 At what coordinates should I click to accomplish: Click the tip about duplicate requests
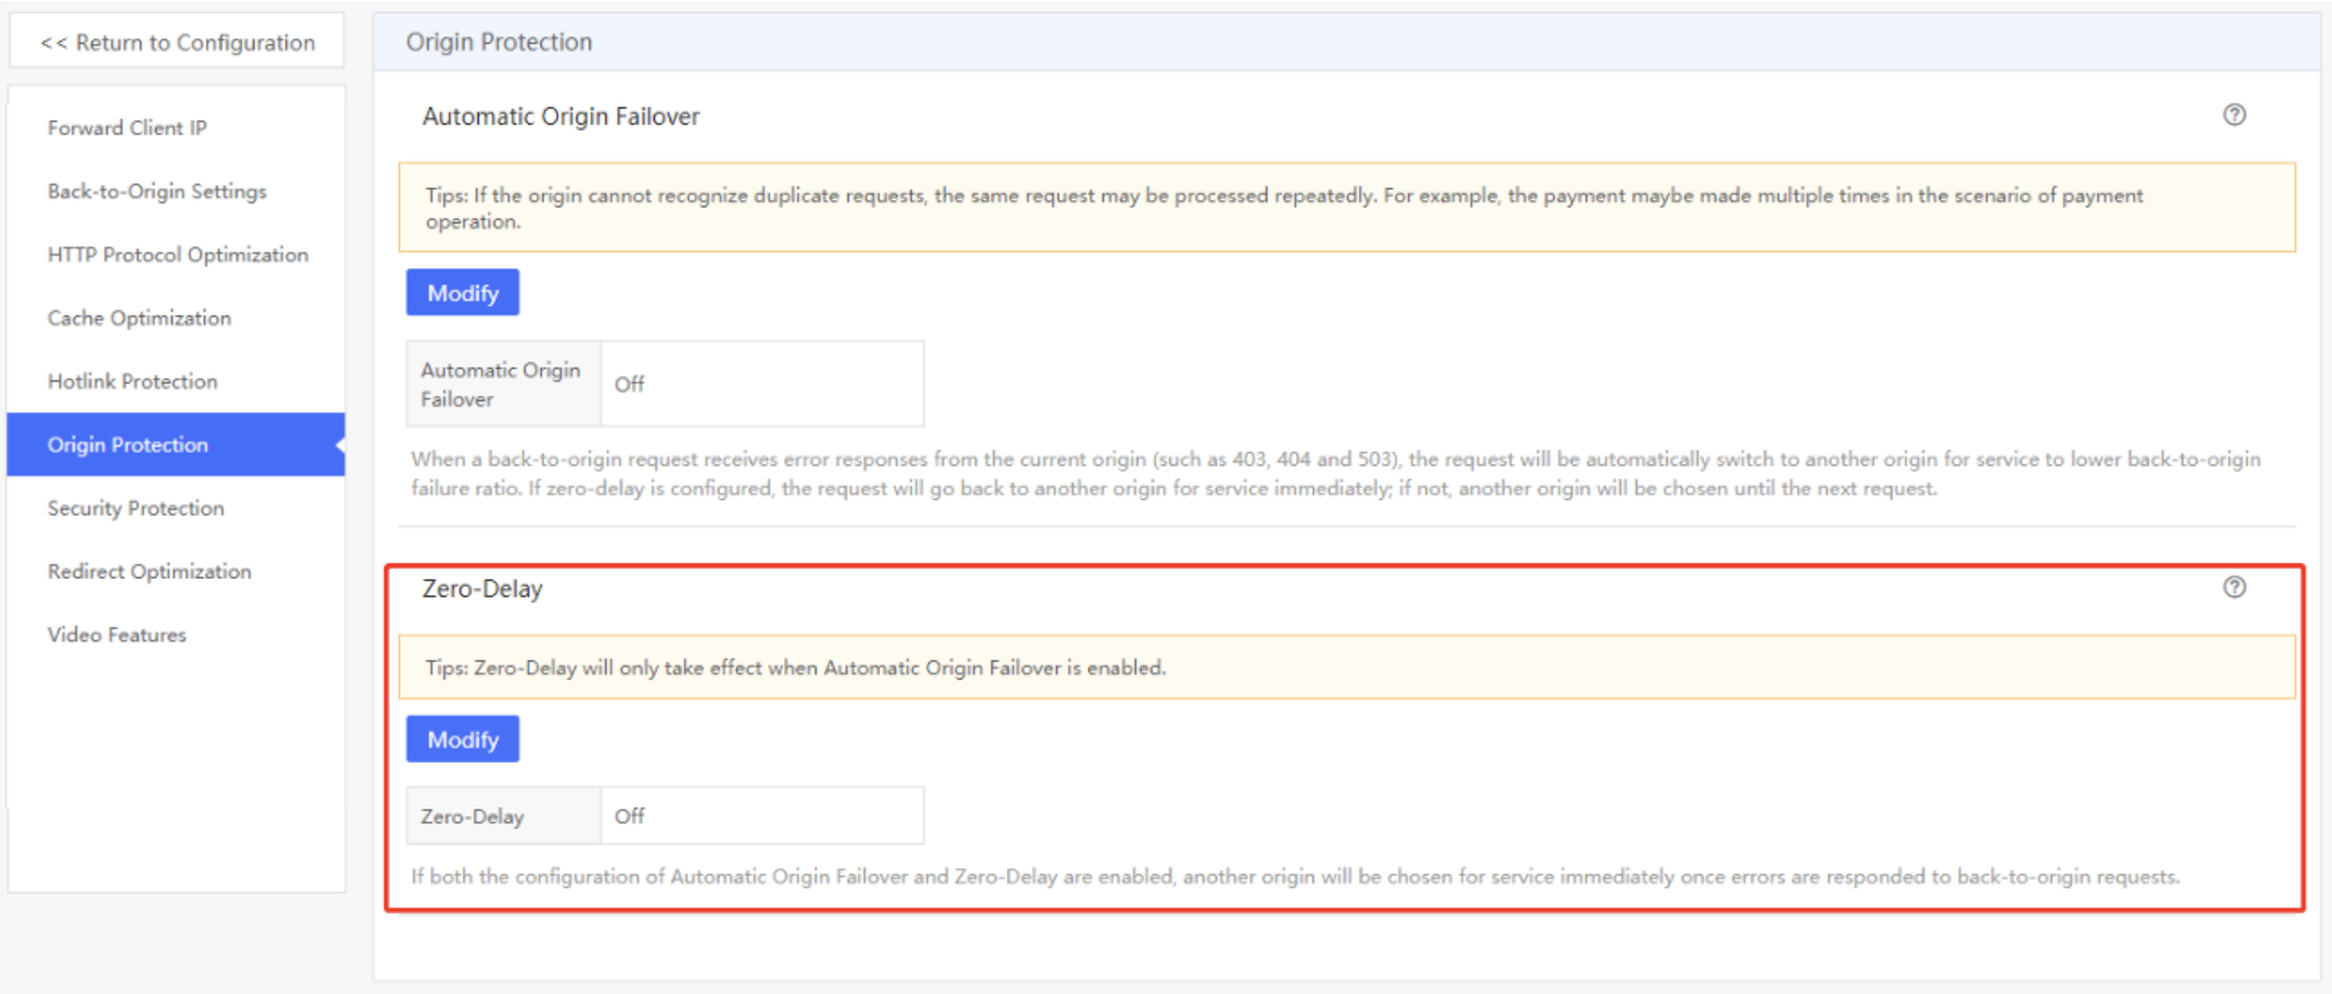click(x=1347, y=207)
